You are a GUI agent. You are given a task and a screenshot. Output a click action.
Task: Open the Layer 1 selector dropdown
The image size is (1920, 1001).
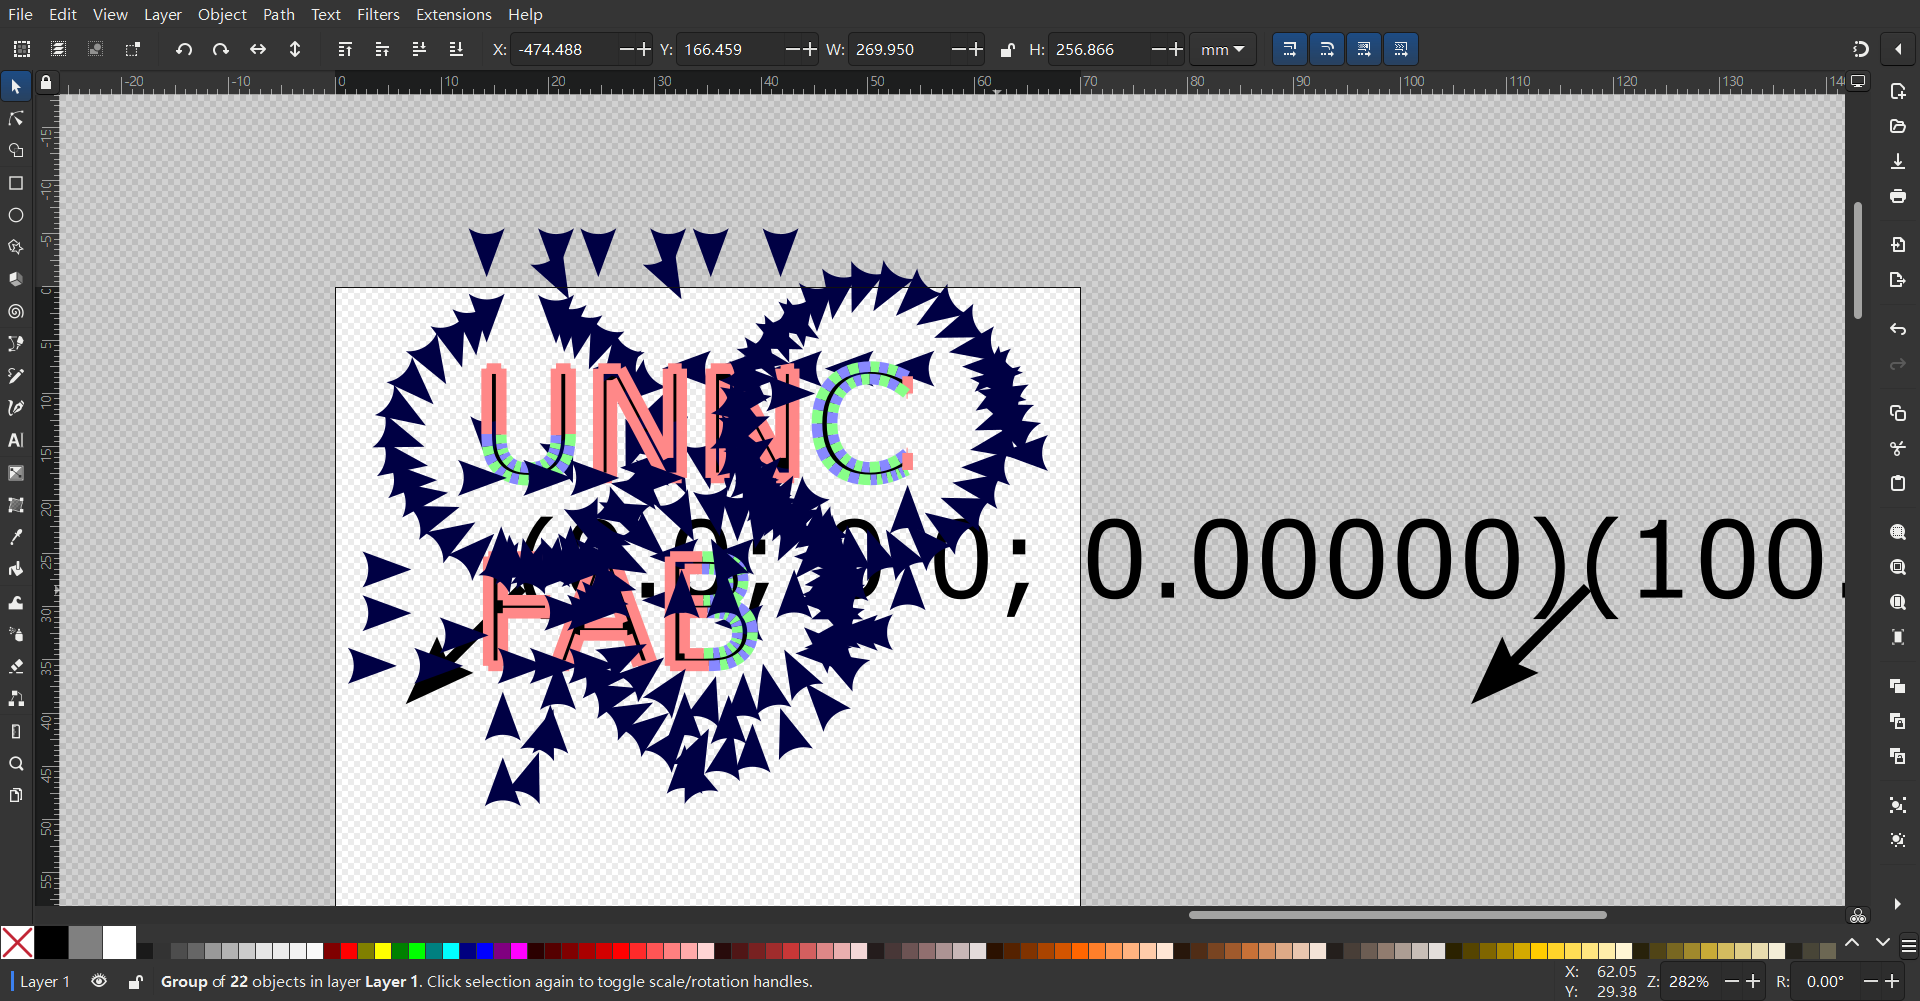pos(44,981)
